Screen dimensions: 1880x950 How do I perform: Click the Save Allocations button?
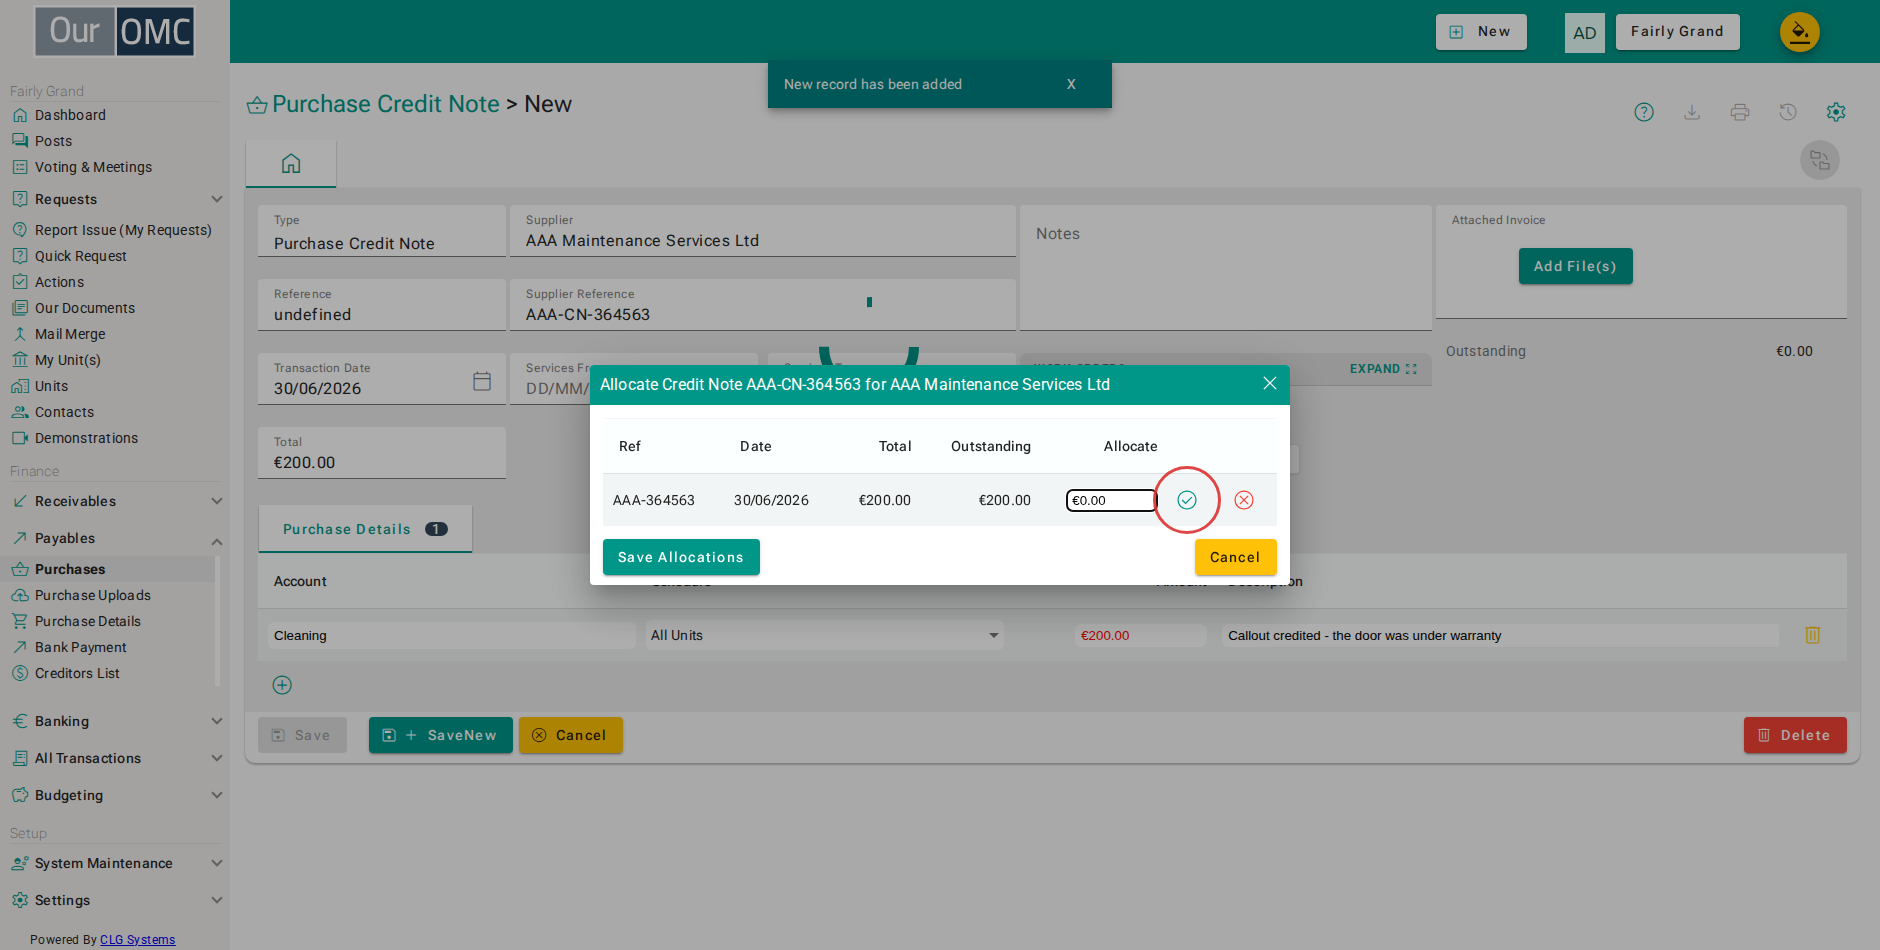click(681, 557)
